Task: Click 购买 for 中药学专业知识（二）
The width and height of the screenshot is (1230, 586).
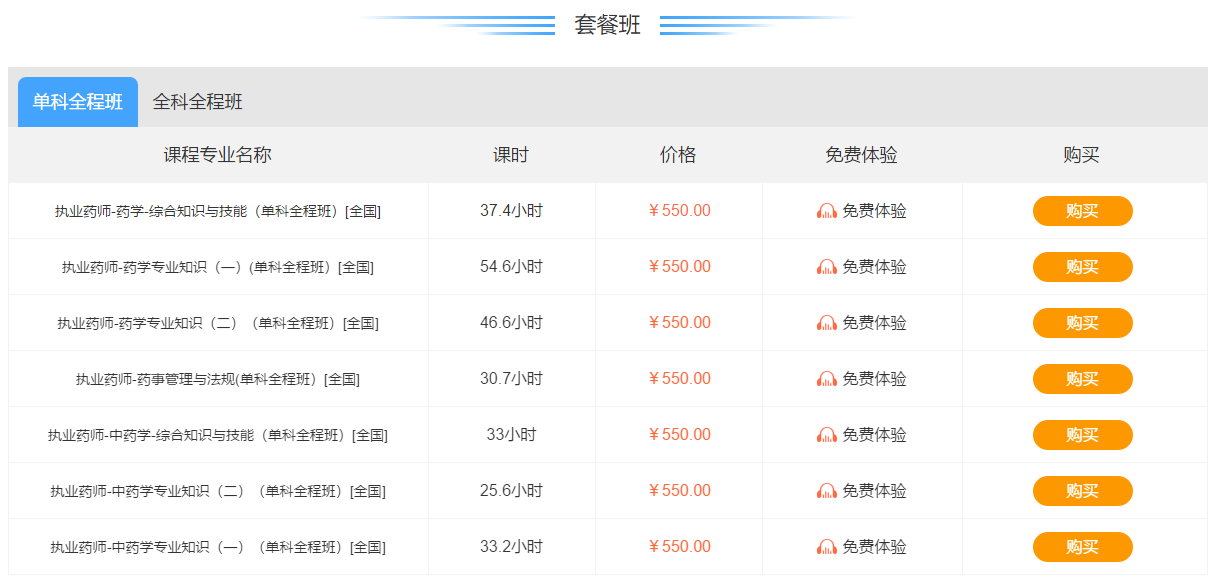Action: coord(1082,491)
